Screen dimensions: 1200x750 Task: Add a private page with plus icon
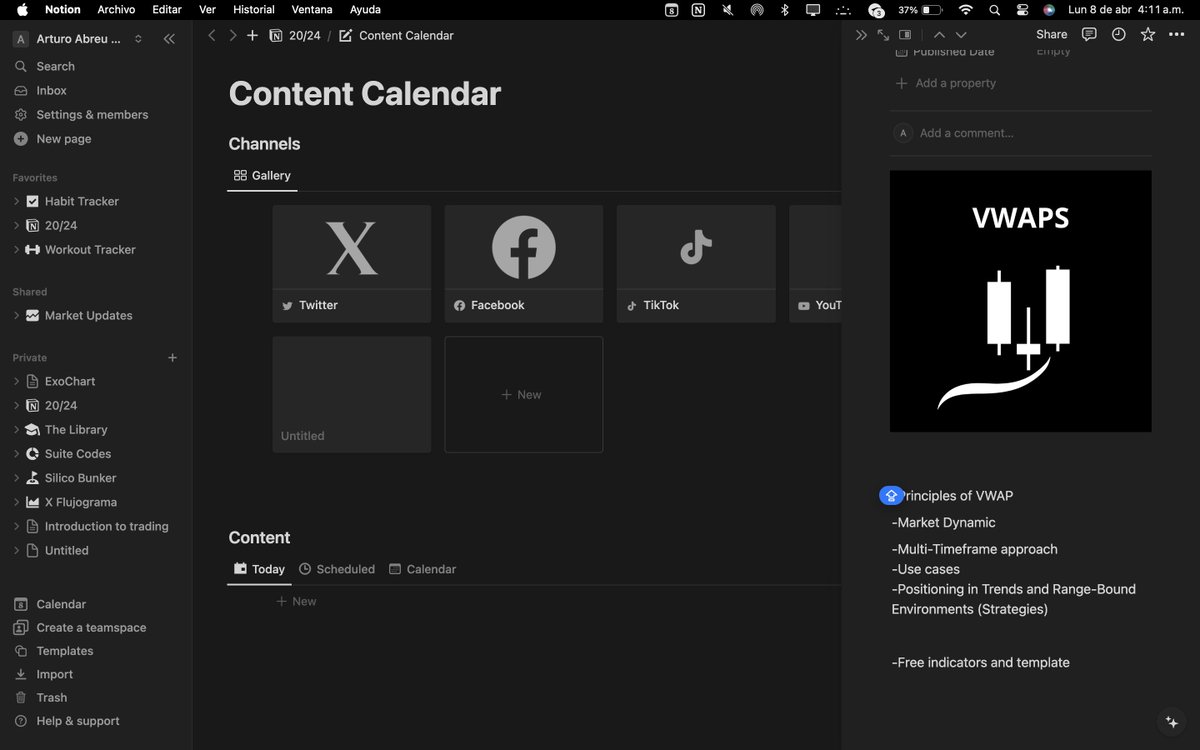coord(172,357)
